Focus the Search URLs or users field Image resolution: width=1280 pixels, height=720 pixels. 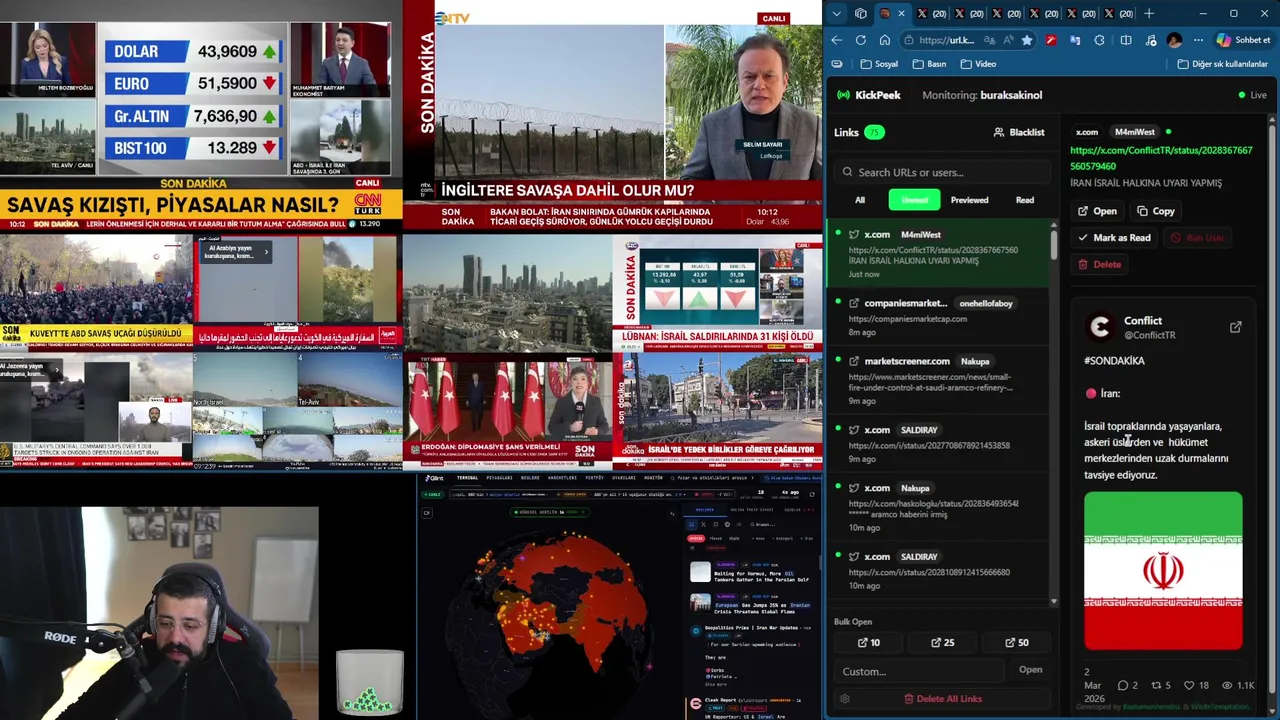(943, 172)
